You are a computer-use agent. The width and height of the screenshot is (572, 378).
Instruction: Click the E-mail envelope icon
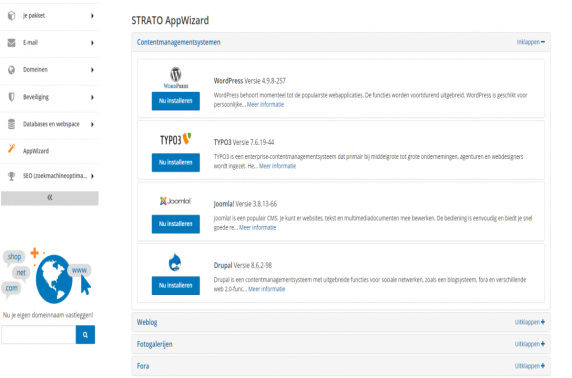[x=12, y=43]
